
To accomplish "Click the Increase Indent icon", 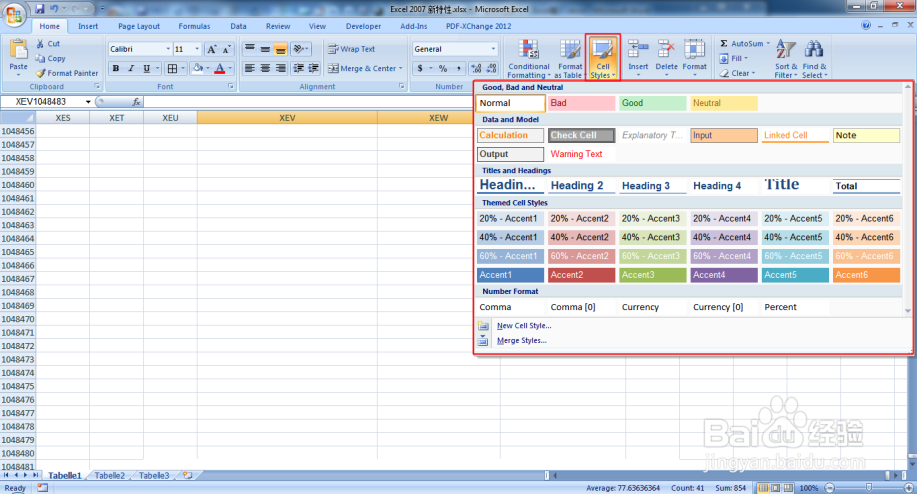I will [x=313, y=68].
